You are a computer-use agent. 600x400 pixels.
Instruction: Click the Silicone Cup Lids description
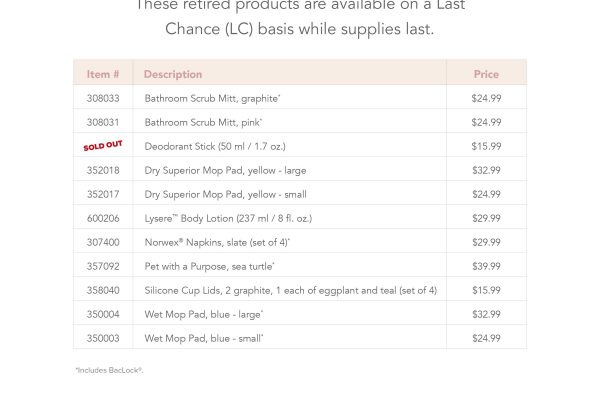coord(290,290)
